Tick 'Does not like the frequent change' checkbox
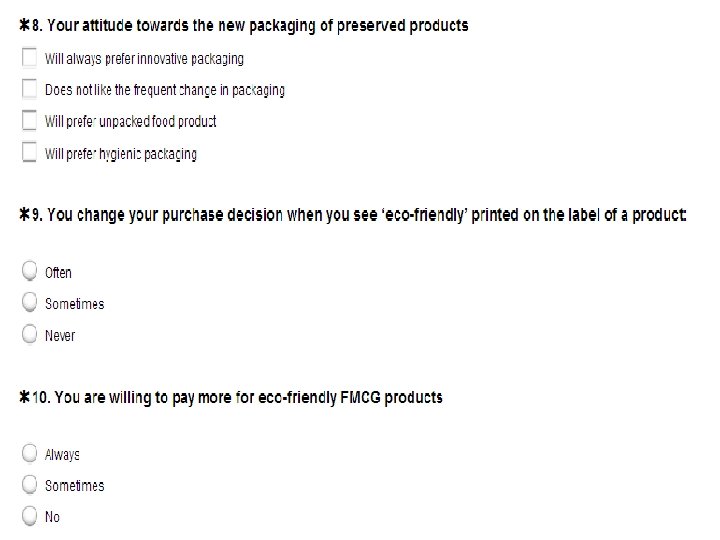The width and height of the screenshot is (720, 540). click(x=30, y=89)
